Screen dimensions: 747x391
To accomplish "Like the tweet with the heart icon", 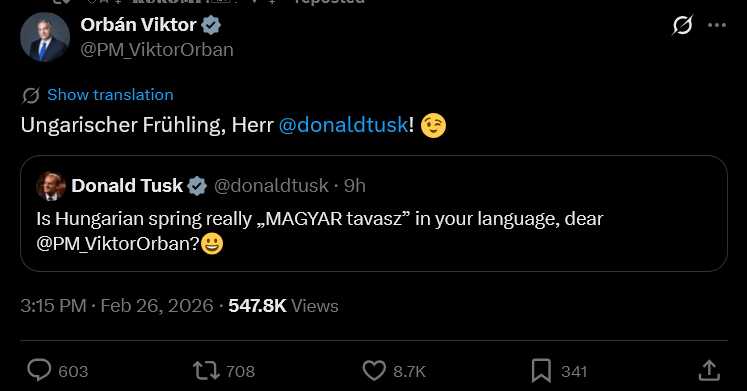I will pyautogui.click(x=374, y=371).
